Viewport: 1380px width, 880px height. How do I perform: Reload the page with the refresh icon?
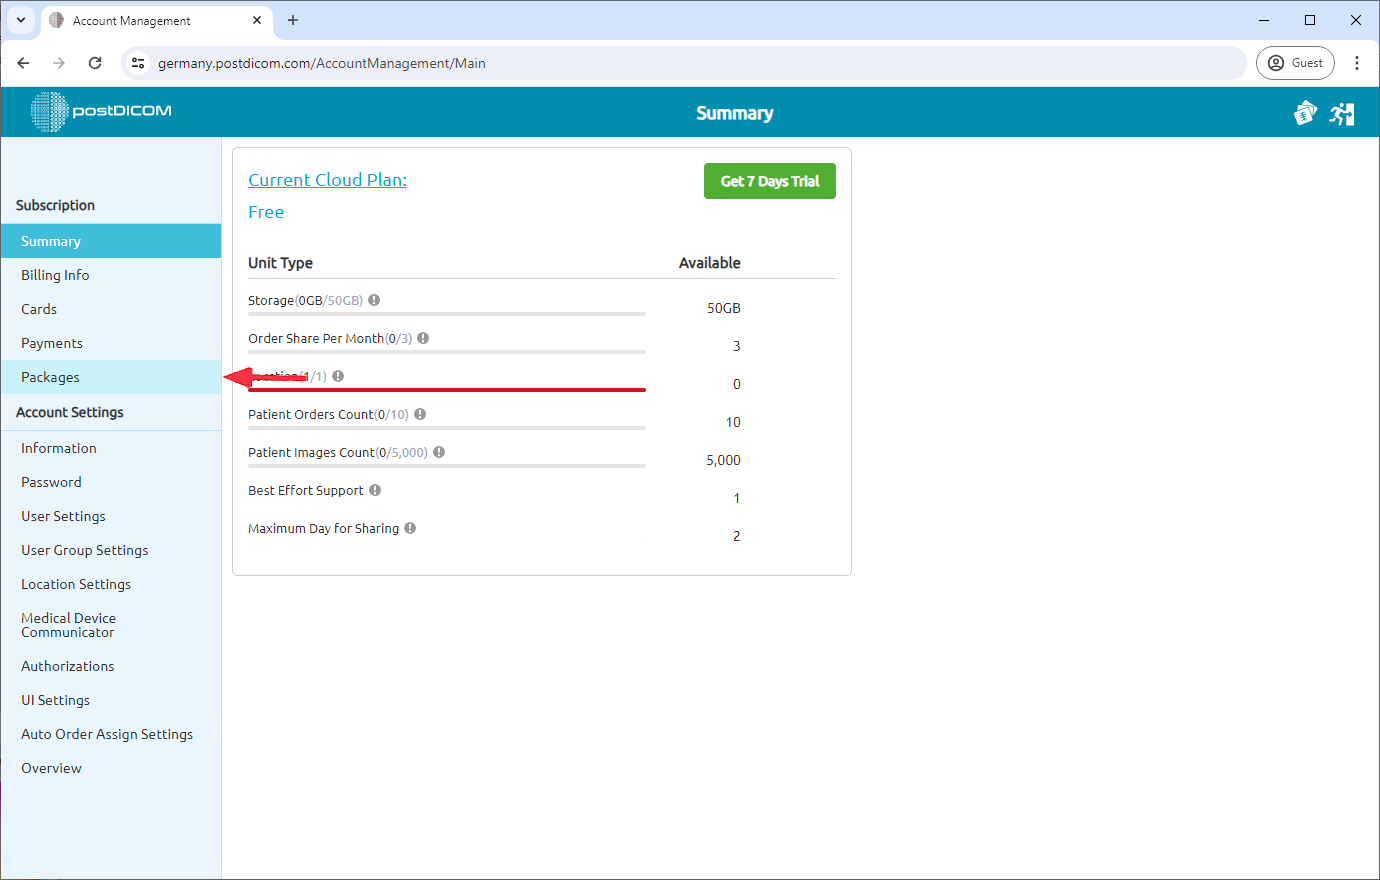(95, 62)
